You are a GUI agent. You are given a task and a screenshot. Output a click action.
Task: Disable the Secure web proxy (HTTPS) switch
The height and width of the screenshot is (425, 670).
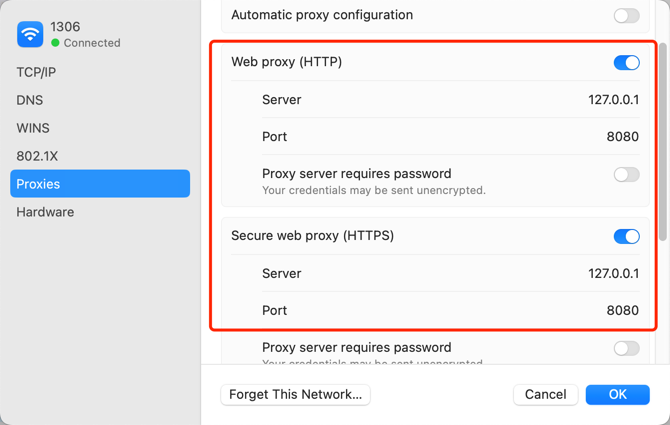tap(626, 236)
